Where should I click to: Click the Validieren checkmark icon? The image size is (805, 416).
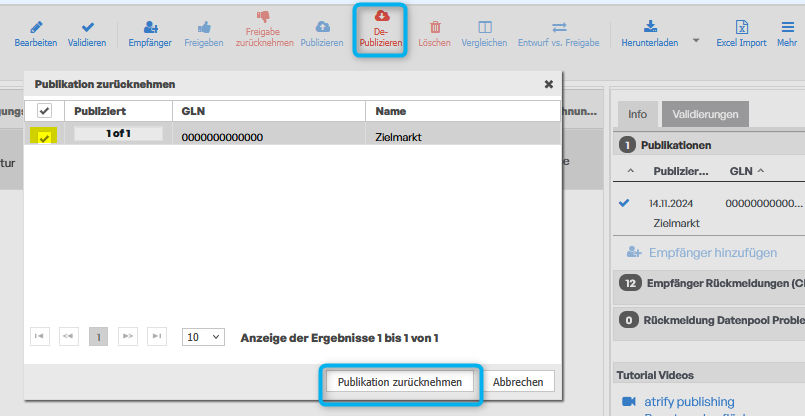pyautogui.click(x=88, y=27)
